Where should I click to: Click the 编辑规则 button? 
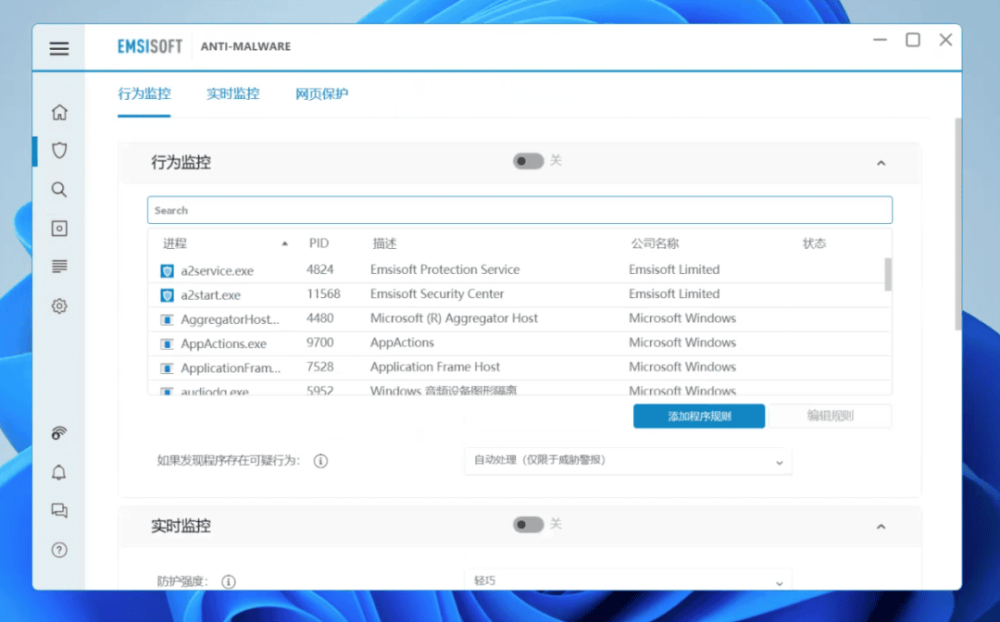pyautogui.click(x=830, y=416)
